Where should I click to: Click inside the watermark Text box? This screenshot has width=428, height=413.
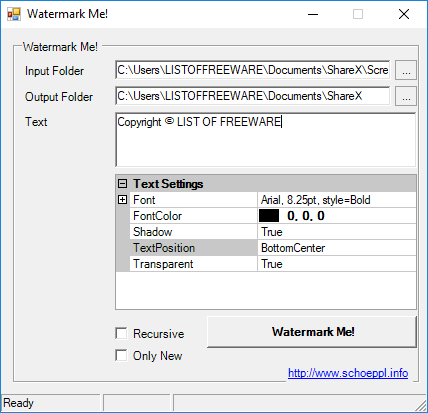(266, 140)
